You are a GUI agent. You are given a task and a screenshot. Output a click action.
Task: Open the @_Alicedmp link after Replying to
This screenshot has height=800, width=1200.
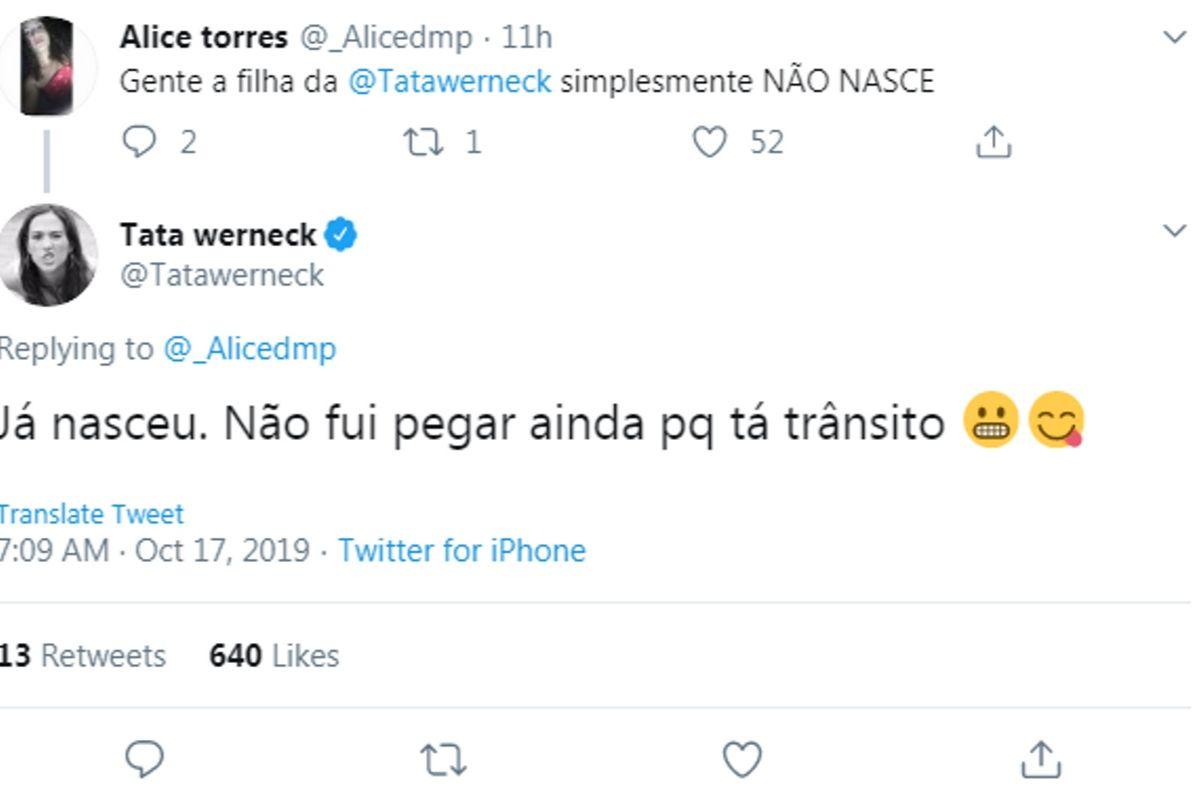pyautogui.click(x=249, y=349)
